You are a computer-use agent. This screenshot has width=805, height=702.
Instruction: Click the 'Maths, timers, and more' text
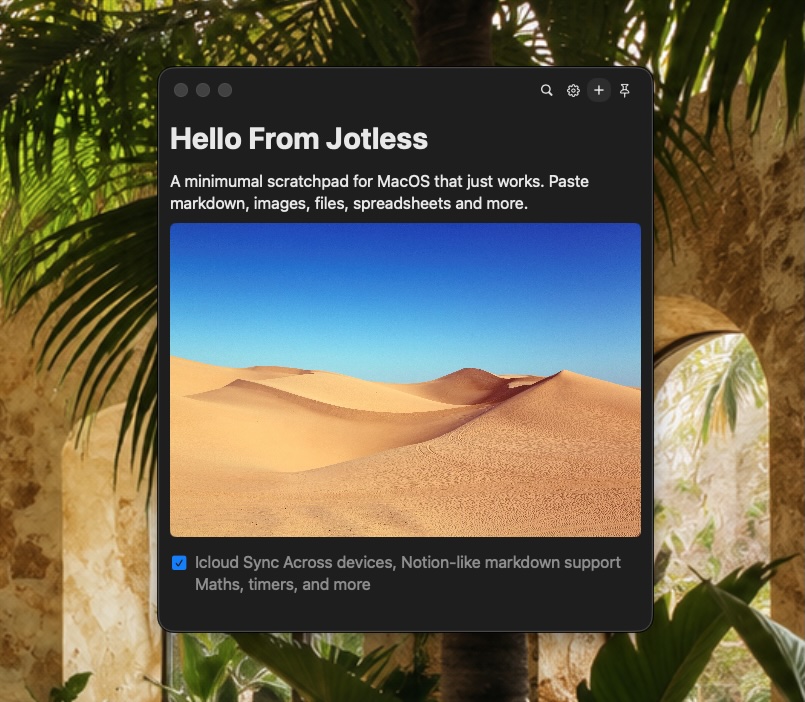click(282, 584)
